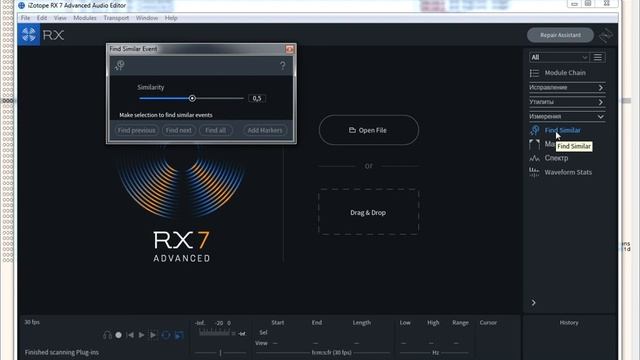Click the Find next button
The height and width of the screenshot is (360, 640).
[178, 130]
